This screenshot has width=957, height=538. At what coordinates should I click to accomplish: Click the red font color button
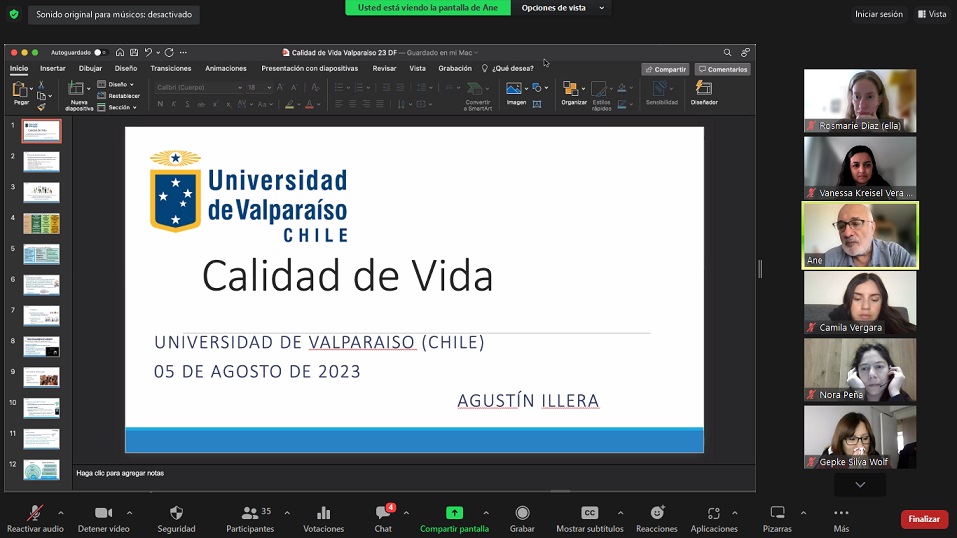(x=309, y=104)
